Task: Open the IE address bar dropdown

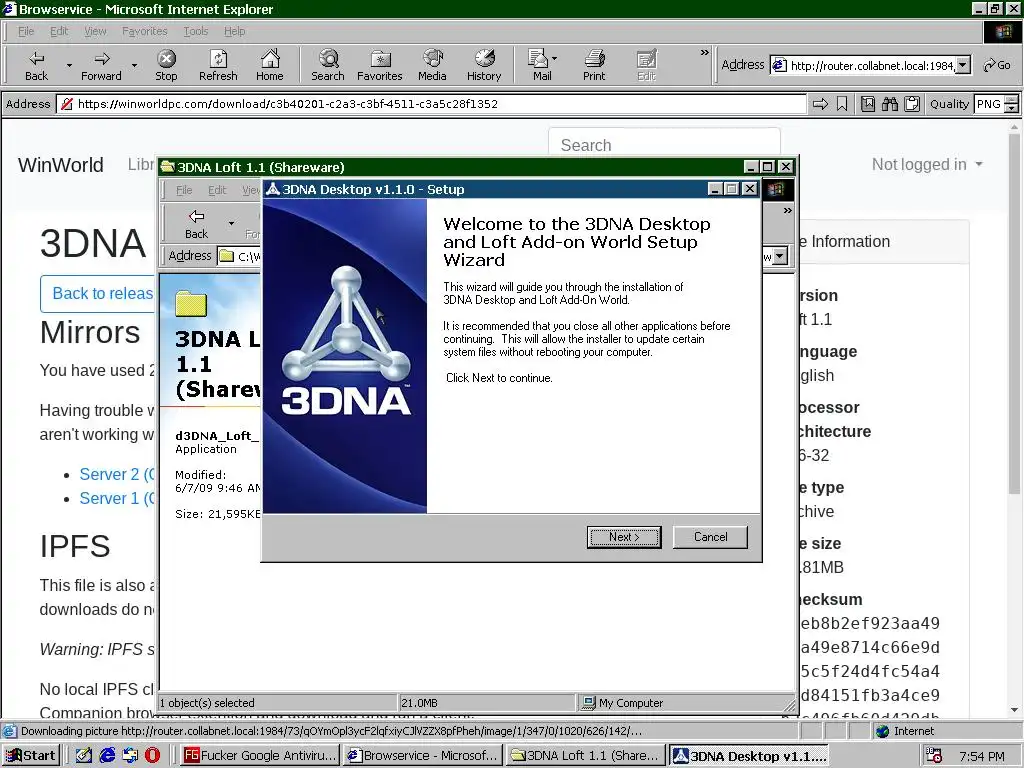Action: point(963,65)
